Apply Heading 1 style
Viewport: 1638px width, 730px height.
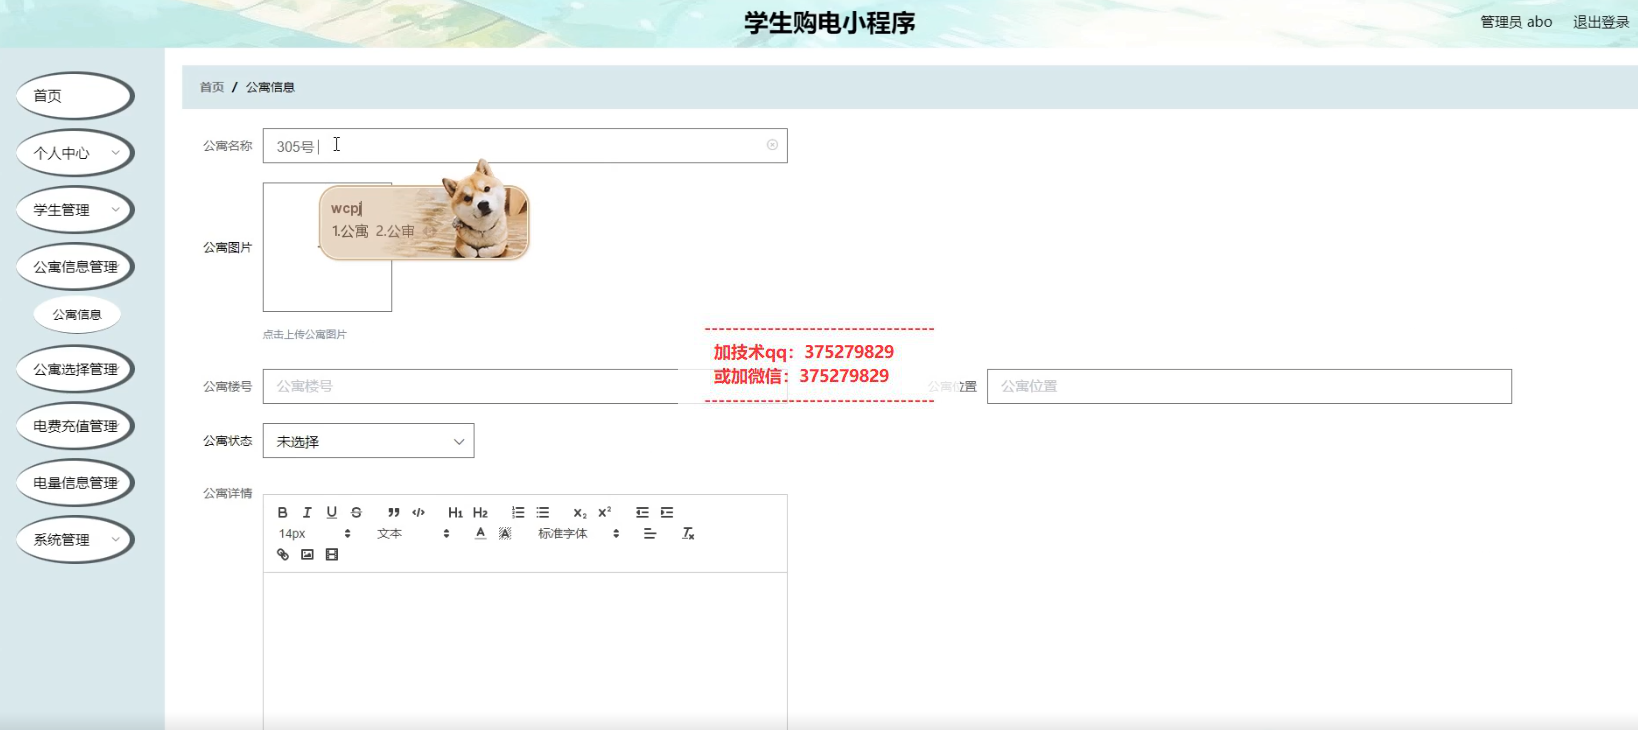point(455,512)
